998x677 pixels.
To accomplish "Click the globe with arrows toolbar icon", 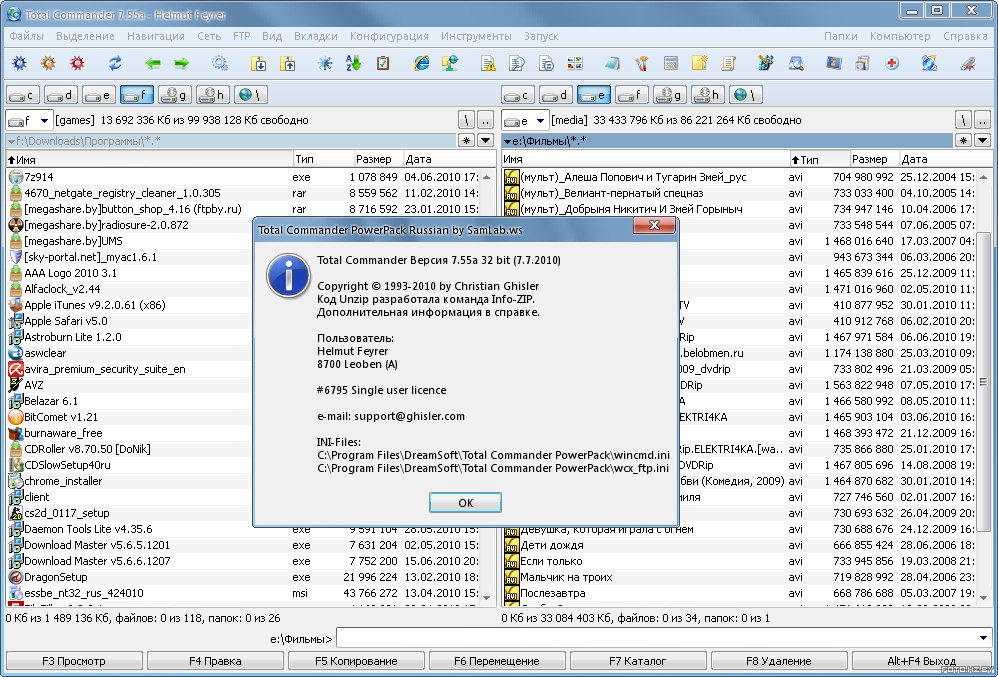I will coord(929,63).
